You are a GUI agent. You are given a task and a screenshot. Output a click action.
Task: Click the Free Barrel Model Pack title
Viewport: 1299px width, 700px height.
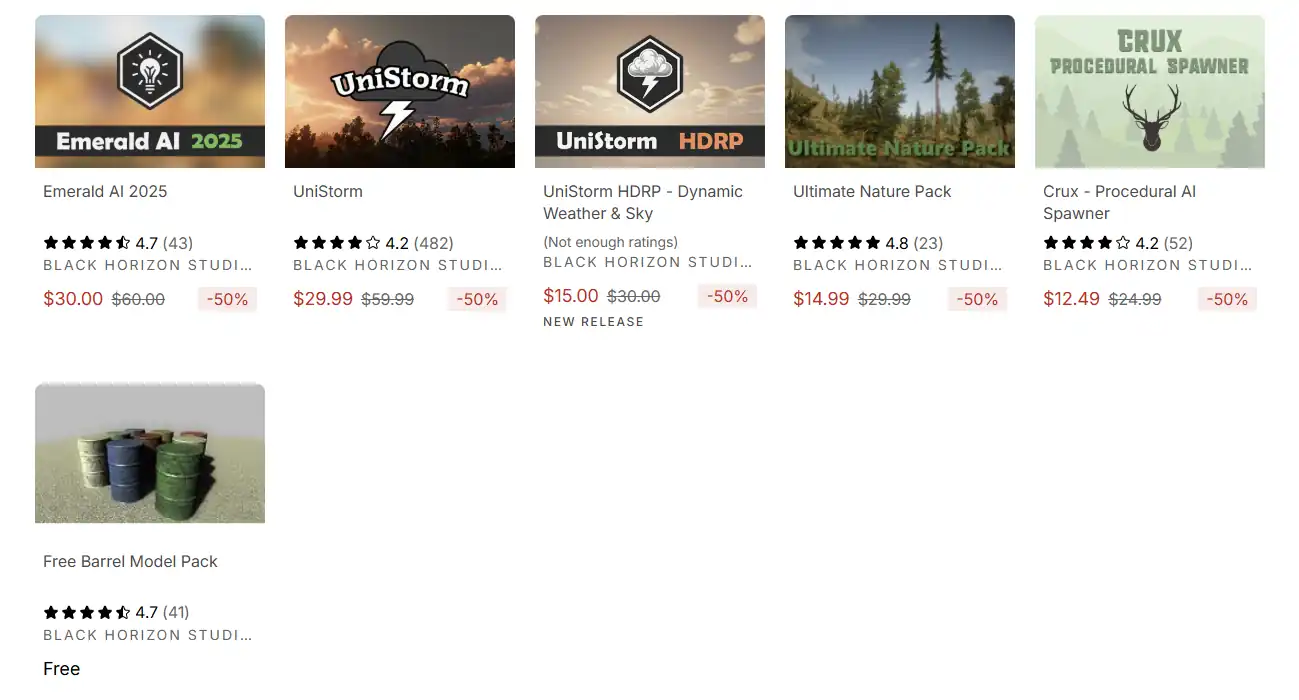pyautogui.click(x=130, y=561)
